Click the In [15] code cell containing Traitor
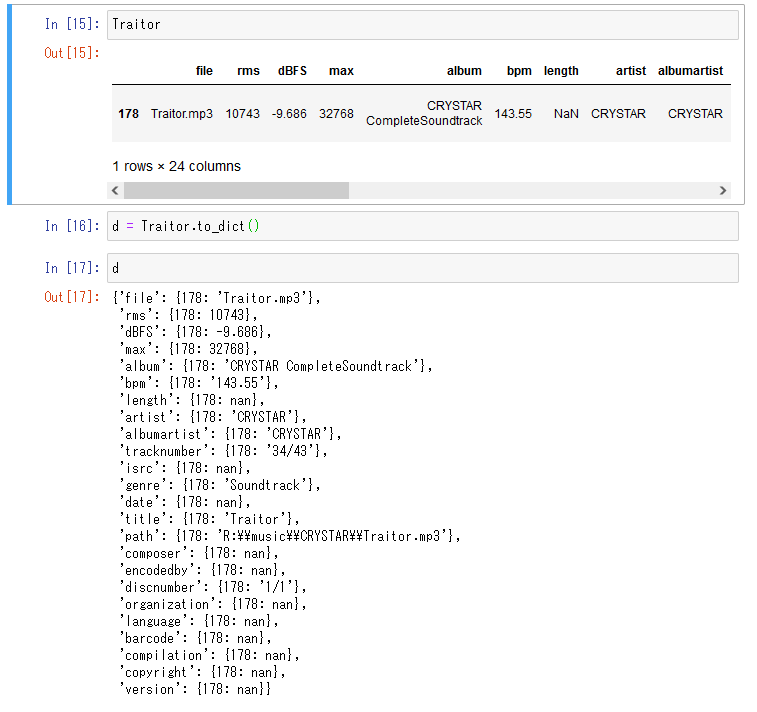The width and height of the screenshot is (757, 712). point(422,25)
